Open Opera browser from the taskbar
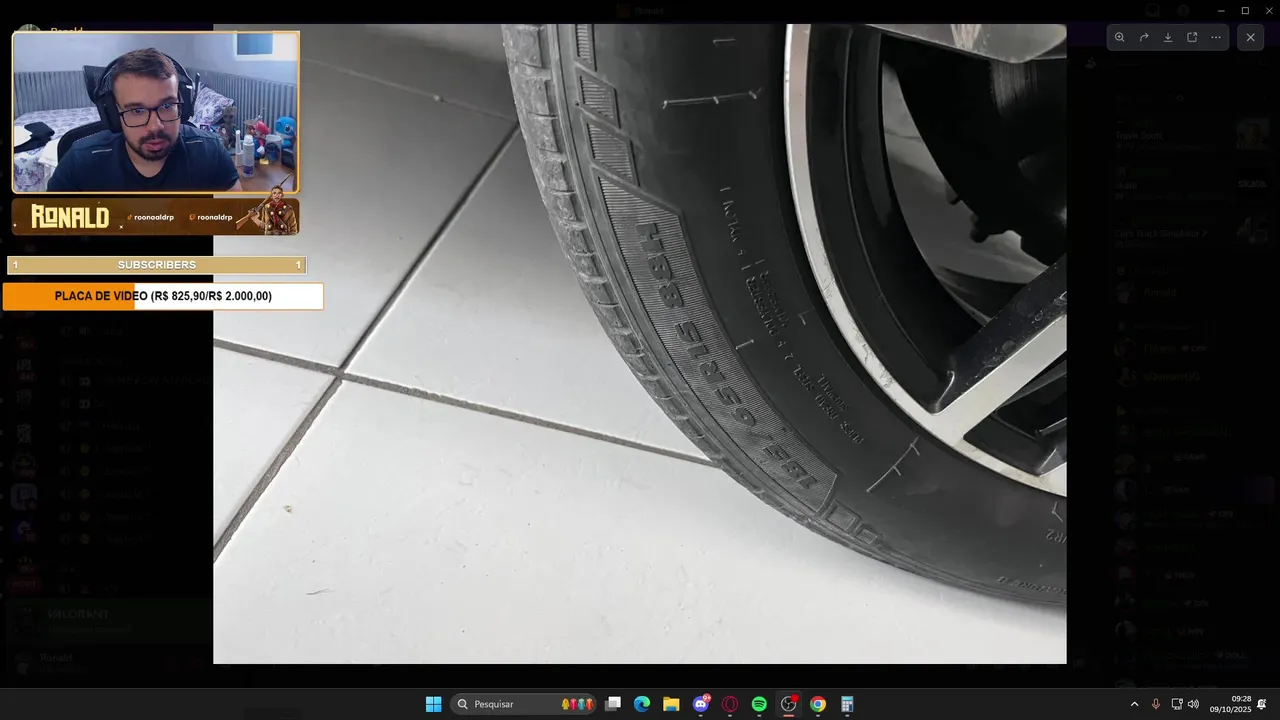Viewport: 1280px width, 720px height. pos(730,704)
